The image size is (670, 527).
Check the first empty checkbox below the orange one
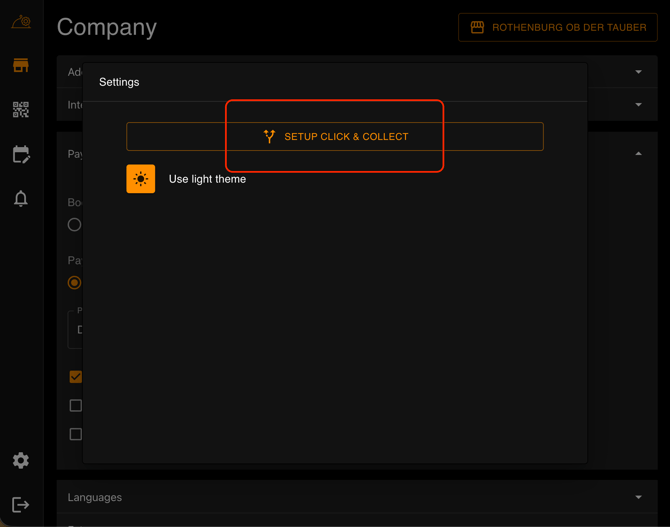(76, 405)
